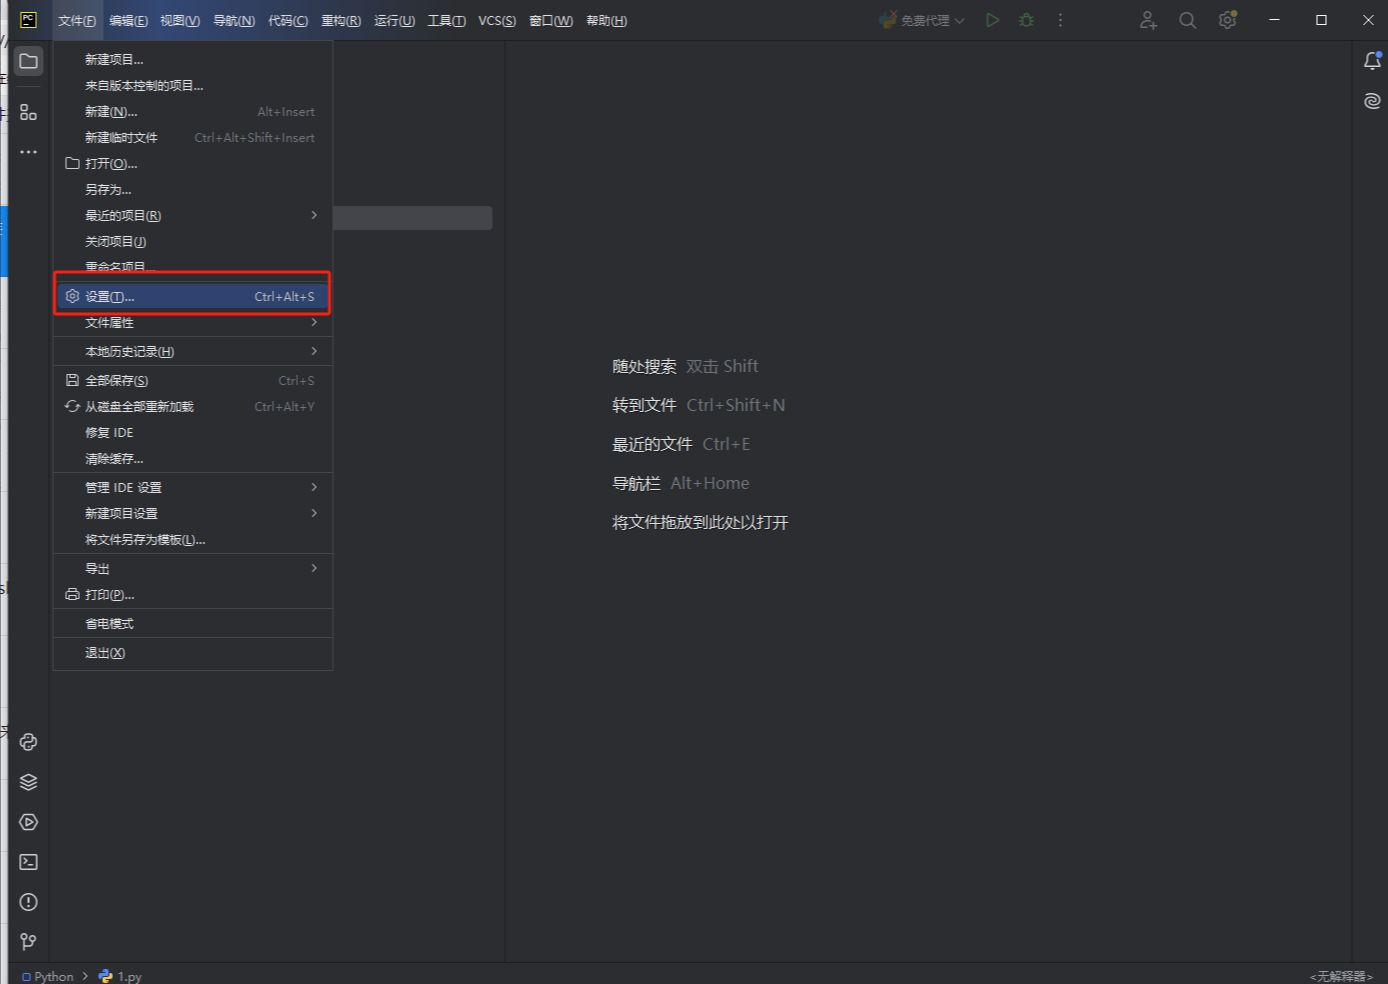Choose 修复 IDE menu entry

[193, 432]
